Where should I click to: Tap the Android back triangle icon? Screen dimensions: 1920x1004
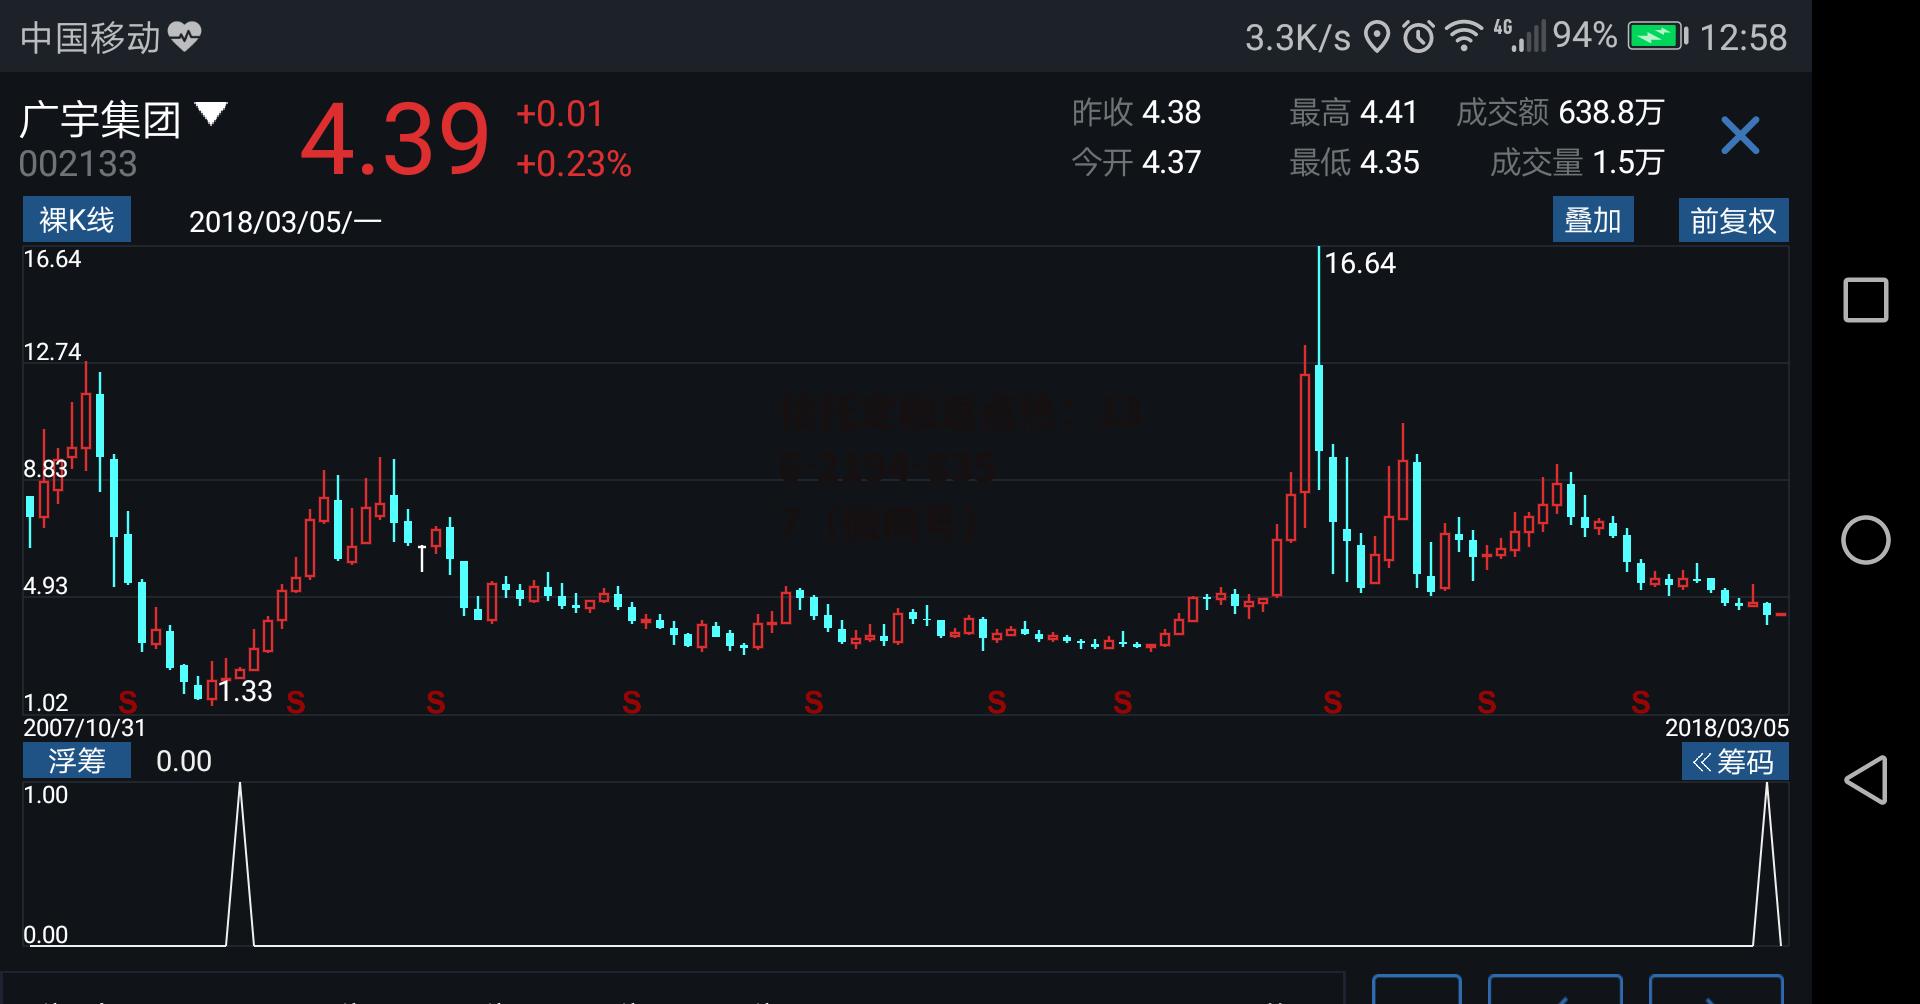[x=1865, y=780]
